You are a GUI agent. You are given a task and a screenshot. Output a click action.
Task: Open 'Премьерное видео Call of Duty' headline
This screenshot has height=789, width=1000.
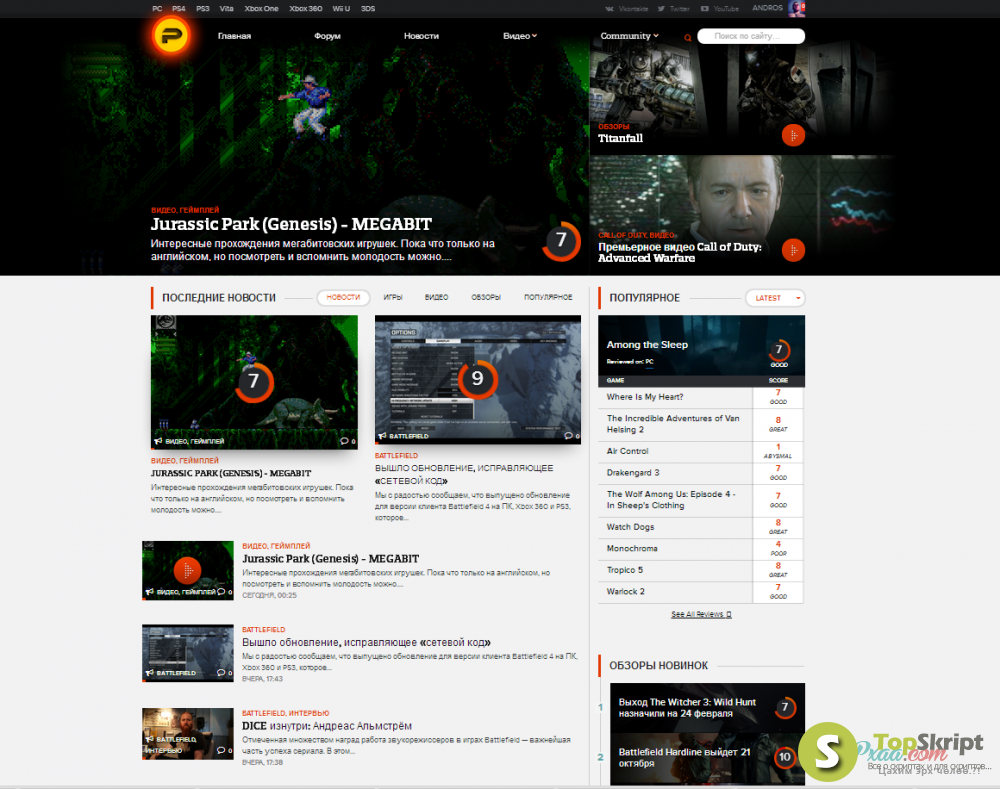(680, 253)
